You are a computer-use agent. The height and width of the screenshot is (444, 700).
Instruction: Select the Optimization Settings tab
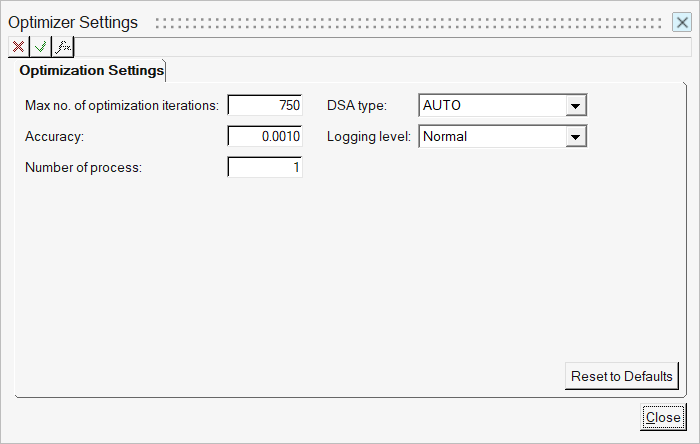pyautogui.click(x=91, y=71)
